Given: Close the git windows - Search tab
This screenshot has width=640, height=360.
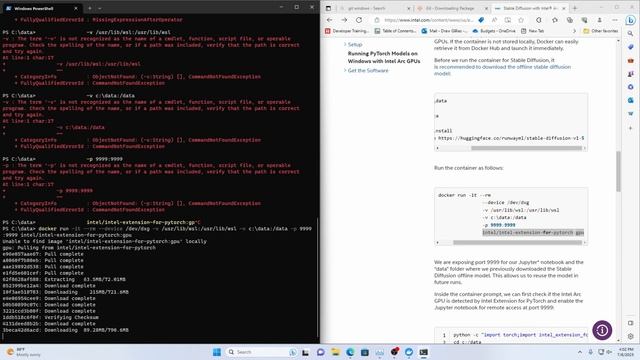Looking at the screenshot, I should (x=409, y=8).
